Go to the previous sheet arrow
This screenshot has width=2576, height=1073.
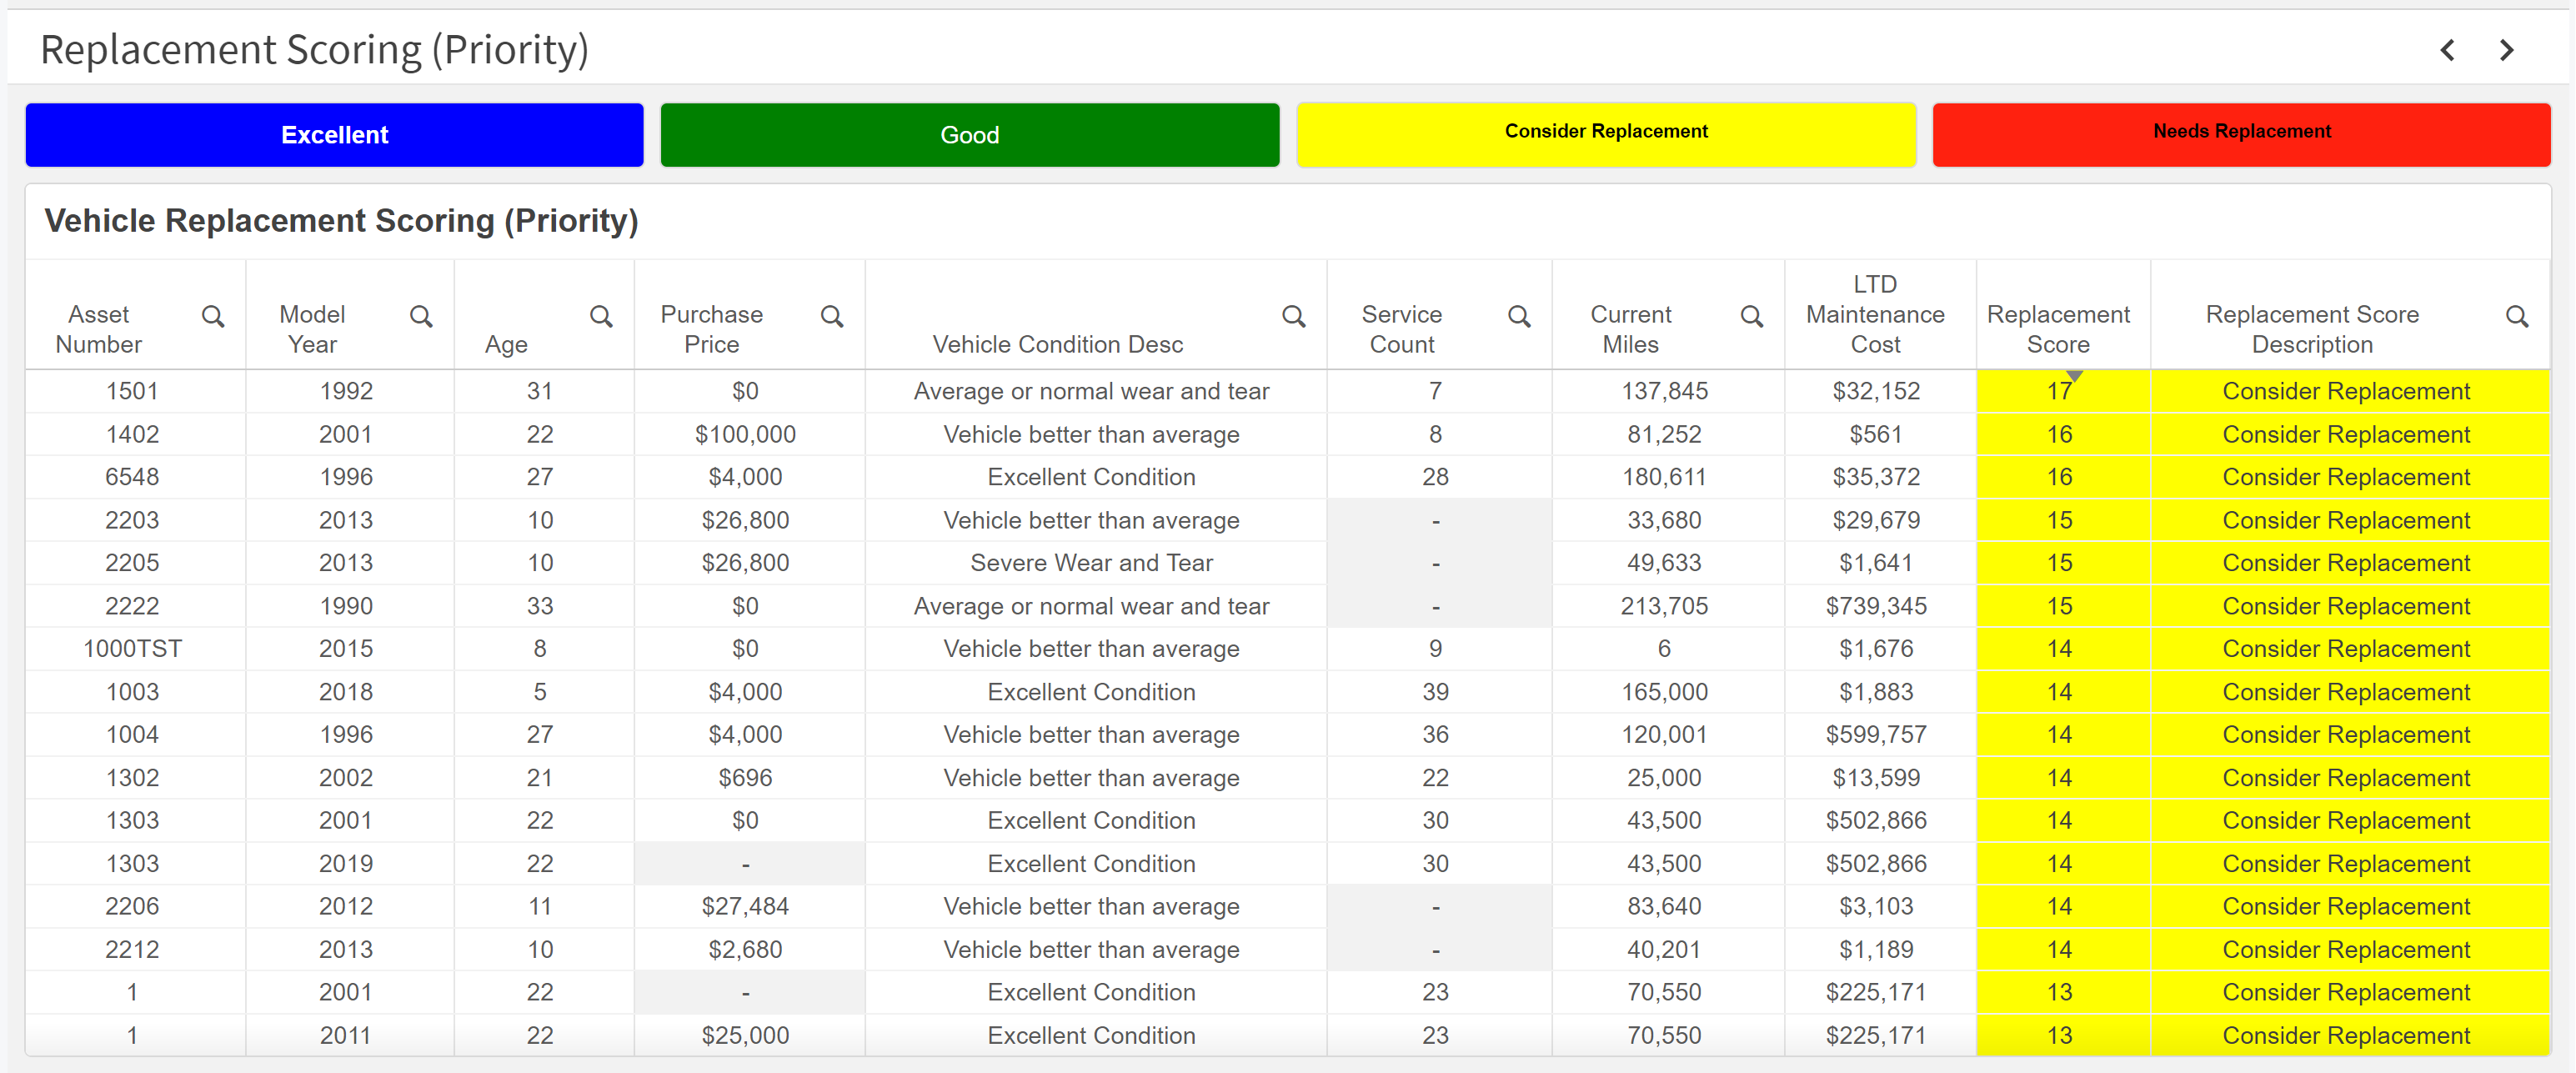coord(2447,50)
